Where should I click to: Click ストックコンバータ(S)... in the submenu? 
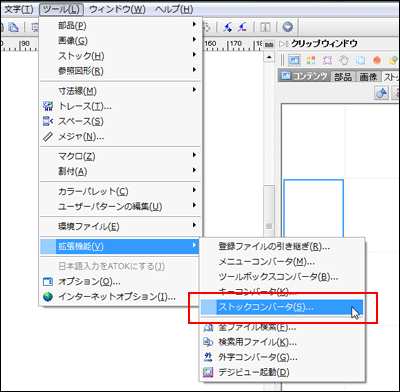pyautogui.click(x=282, y=307)
